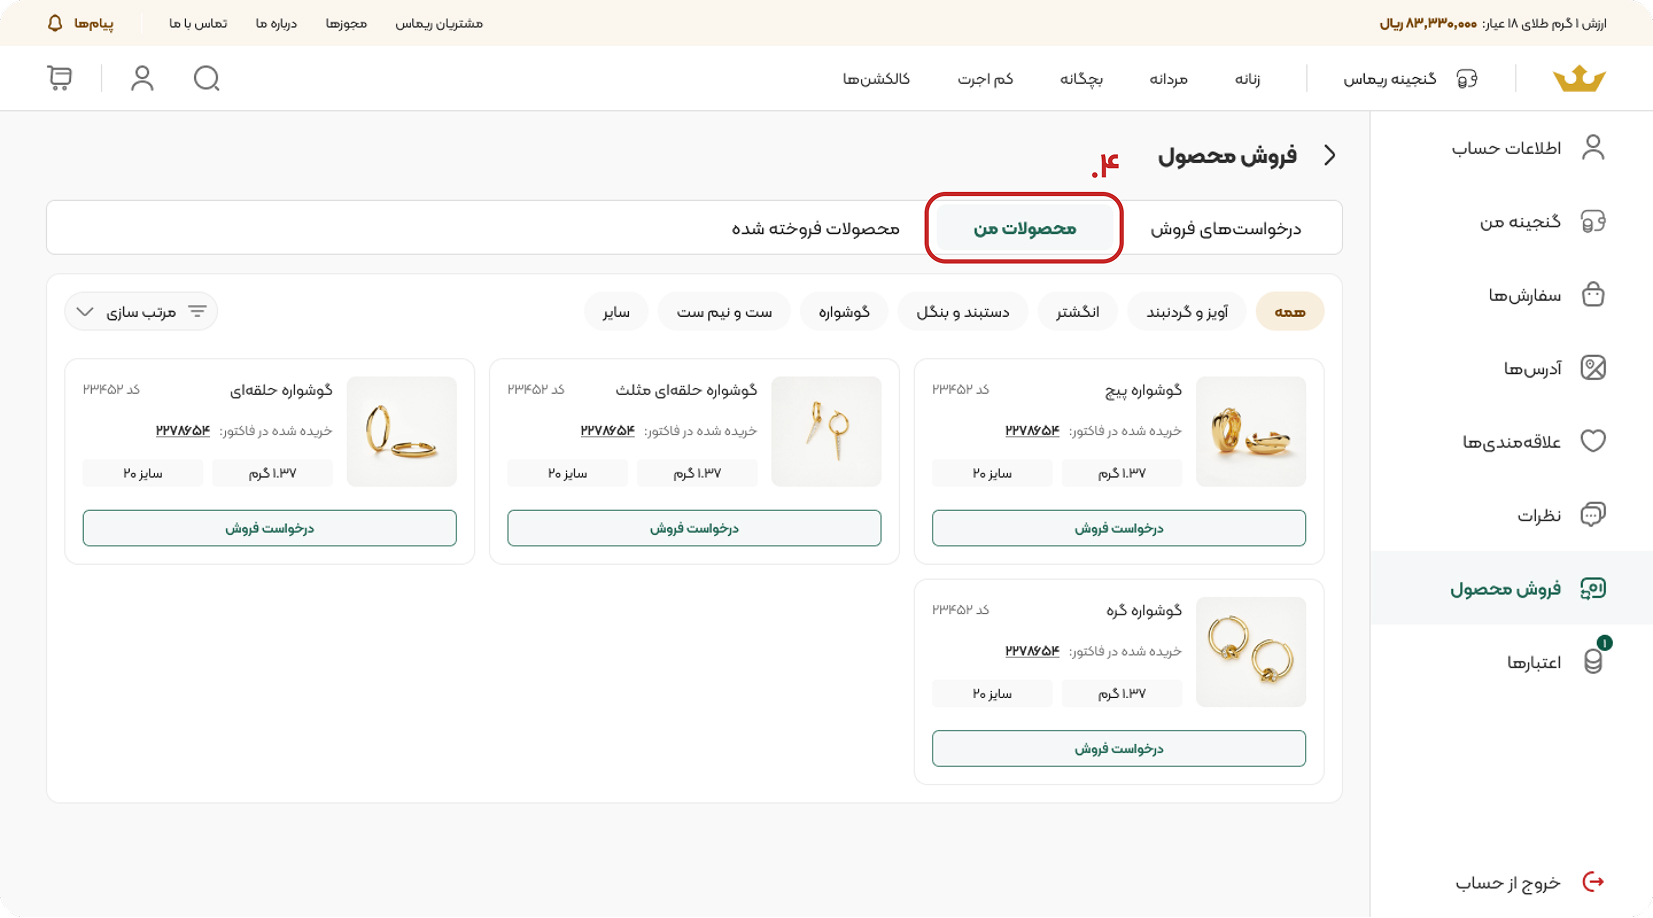
Task: Select the محصولات من tab
Action: click(1024, 228)
